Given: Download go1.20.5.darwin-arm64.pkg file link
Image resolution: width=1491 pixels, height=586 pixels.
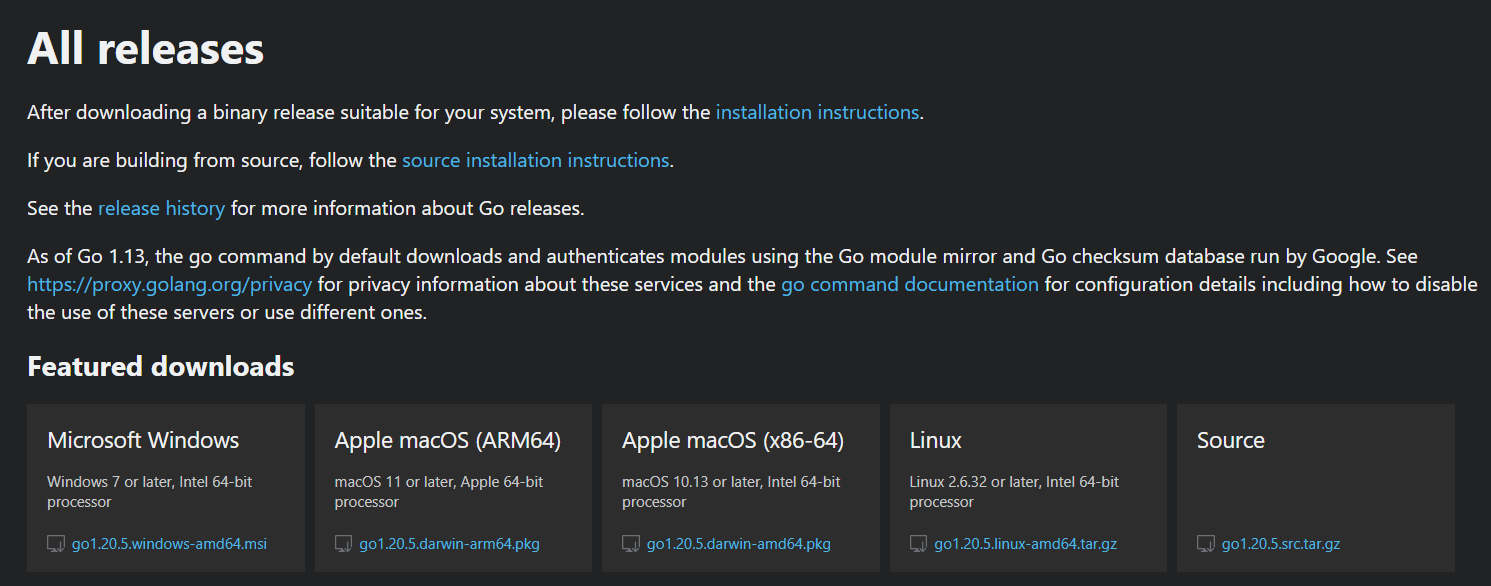Looking at the screenshot, I should click(449, 544).
